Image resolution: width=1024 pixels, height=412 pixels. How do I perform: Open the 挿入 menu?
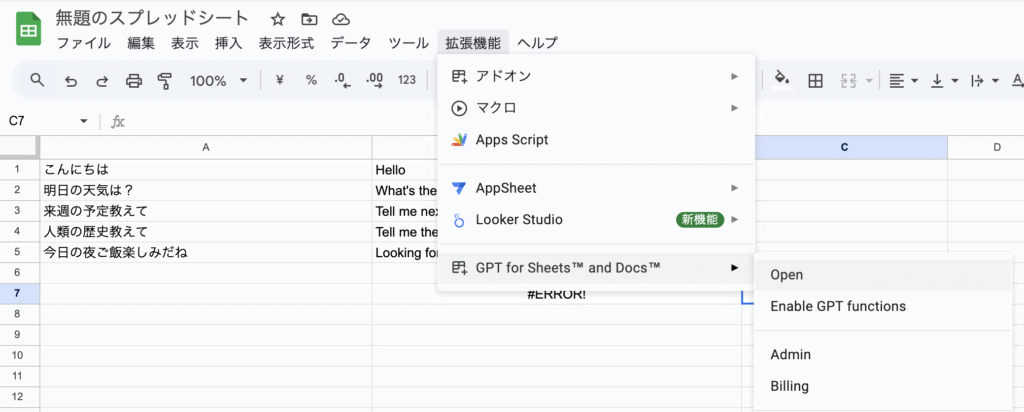[229, 43]
